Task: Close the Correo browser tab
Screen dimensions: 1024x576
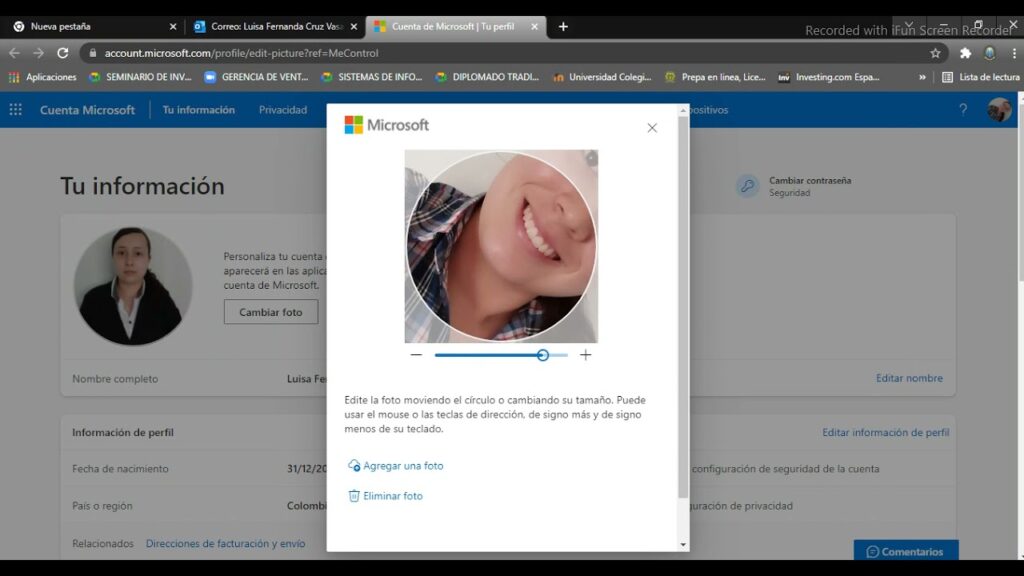Action: point(354,27)
